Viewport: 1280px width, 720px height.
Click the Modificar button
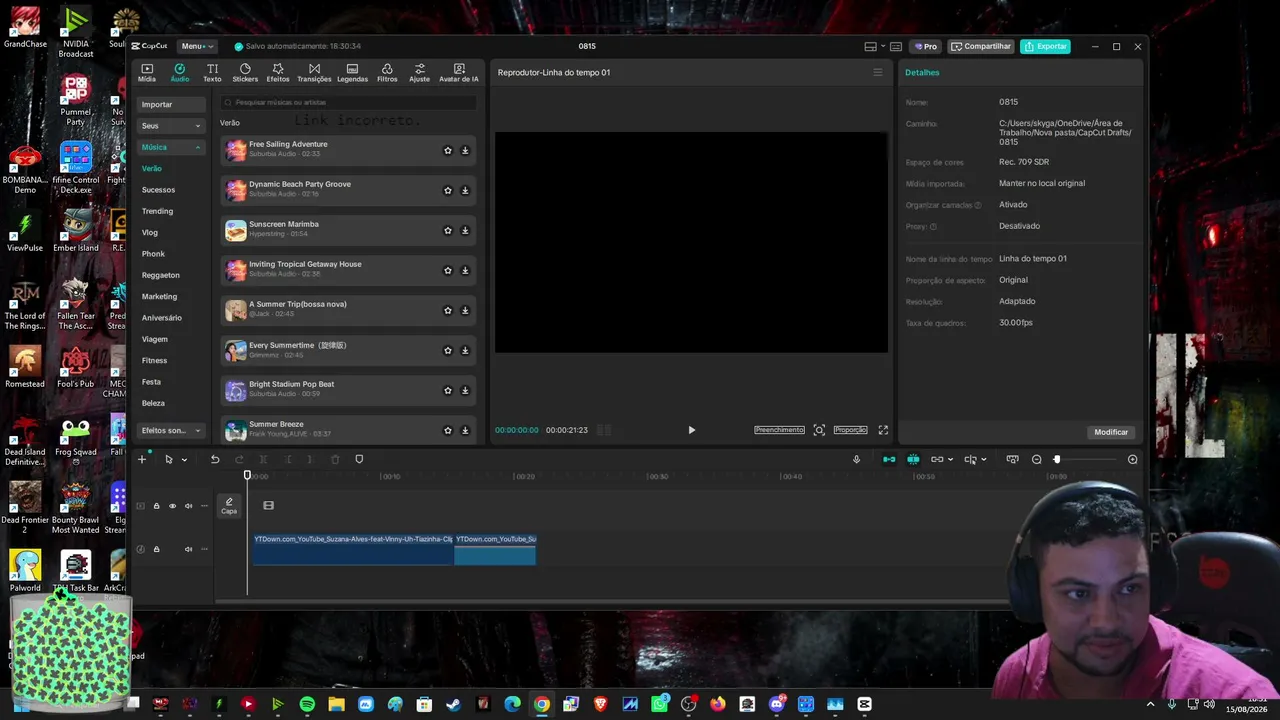(1111, 432)
